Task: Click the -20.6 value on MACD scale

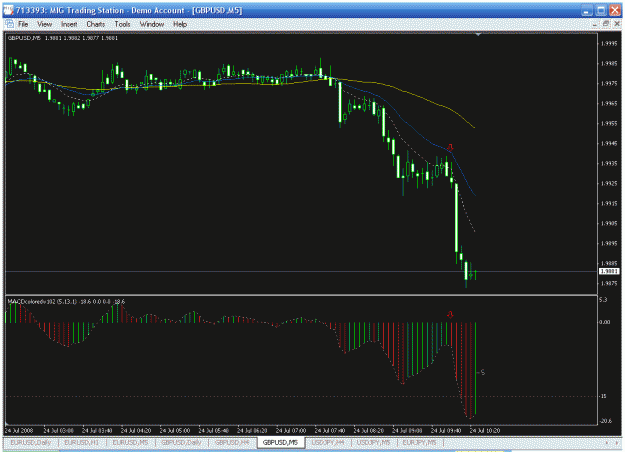Action: 605,421
